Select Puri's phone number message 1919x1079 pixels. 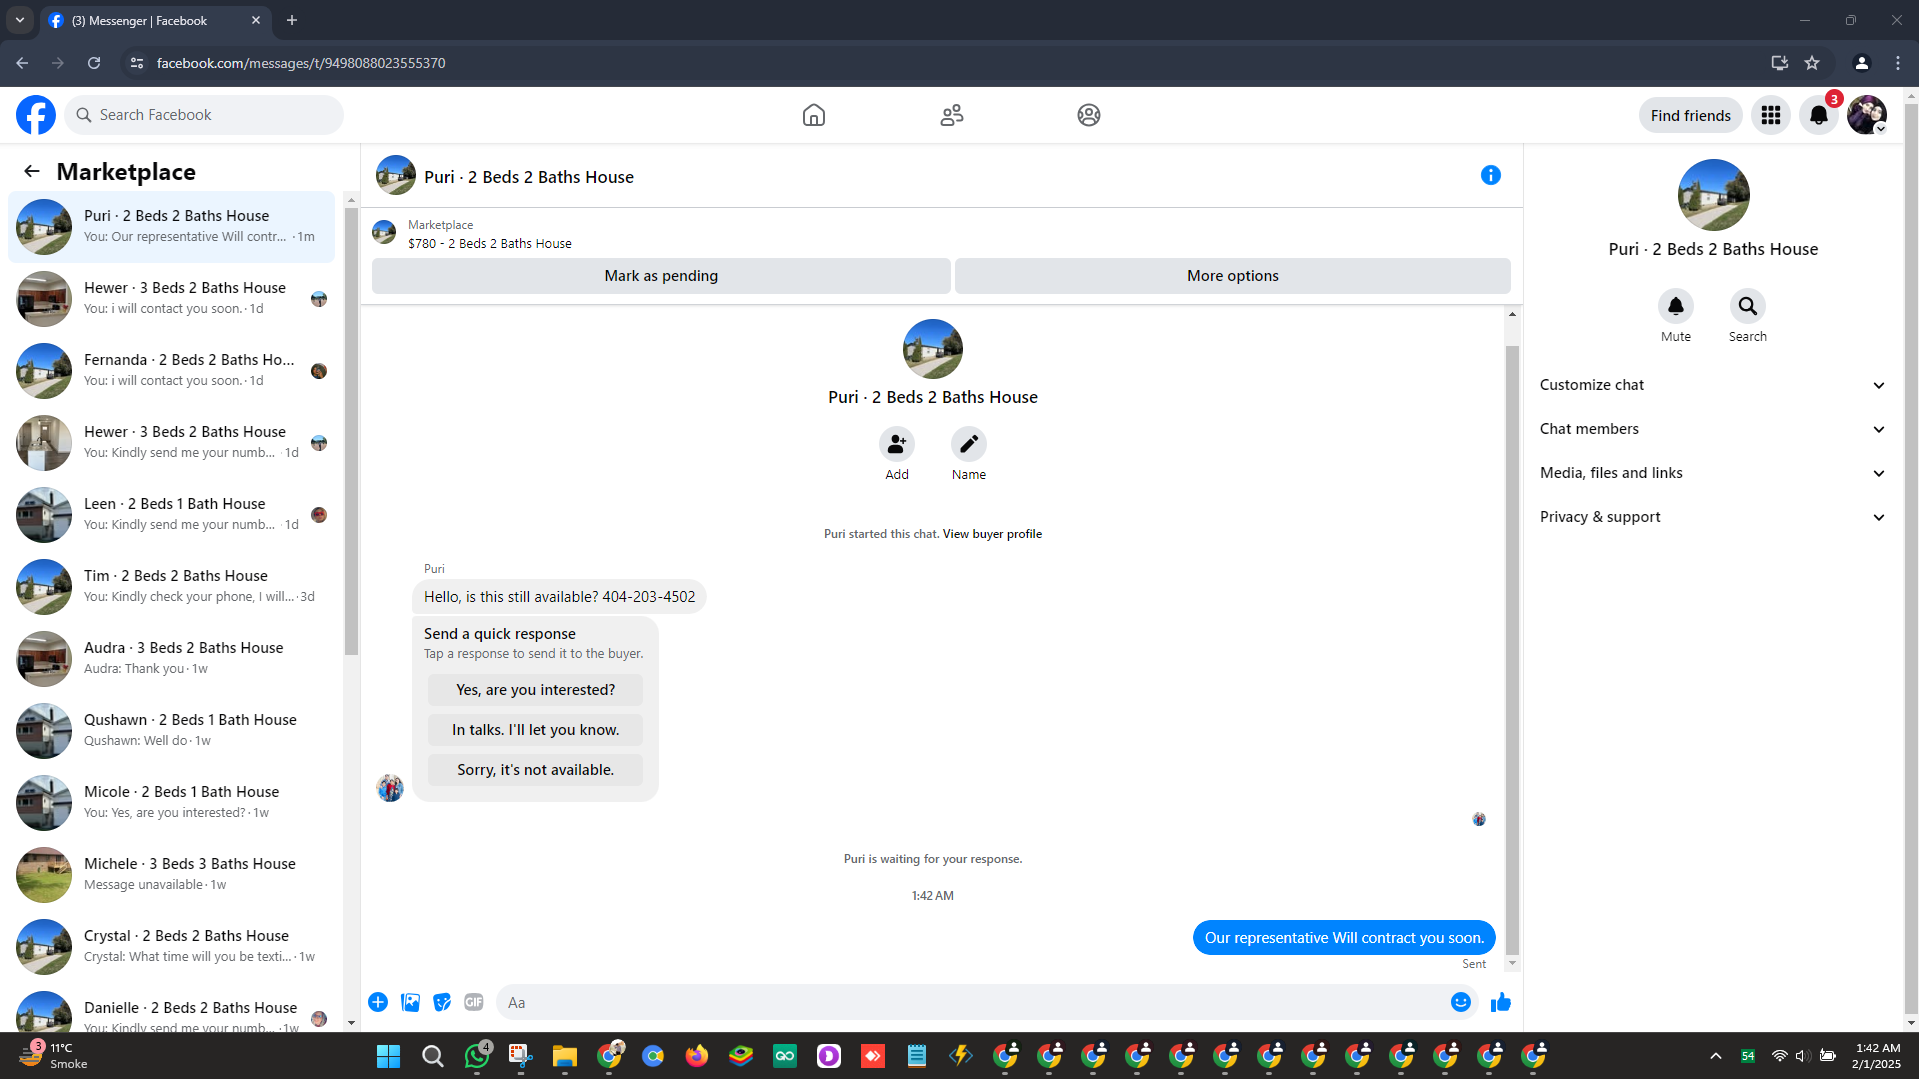click(559, 597)
